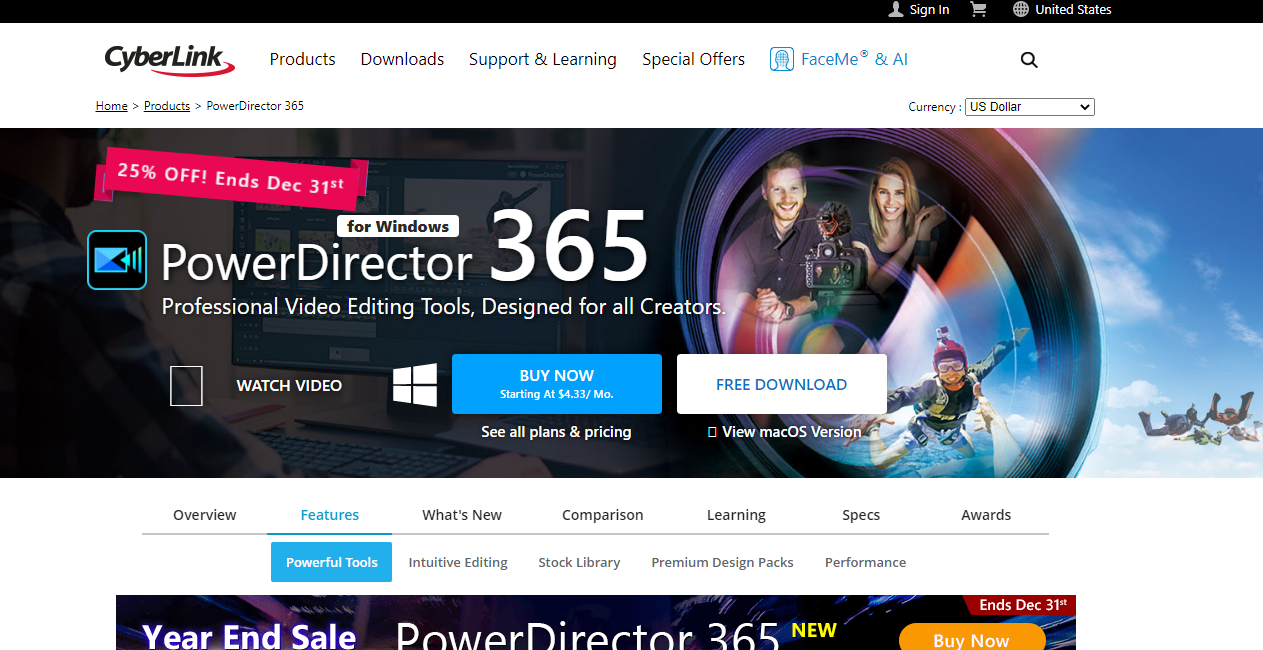Select the Comparison tab
This screenshot has width=1263, height=650.
pos(602,515)
